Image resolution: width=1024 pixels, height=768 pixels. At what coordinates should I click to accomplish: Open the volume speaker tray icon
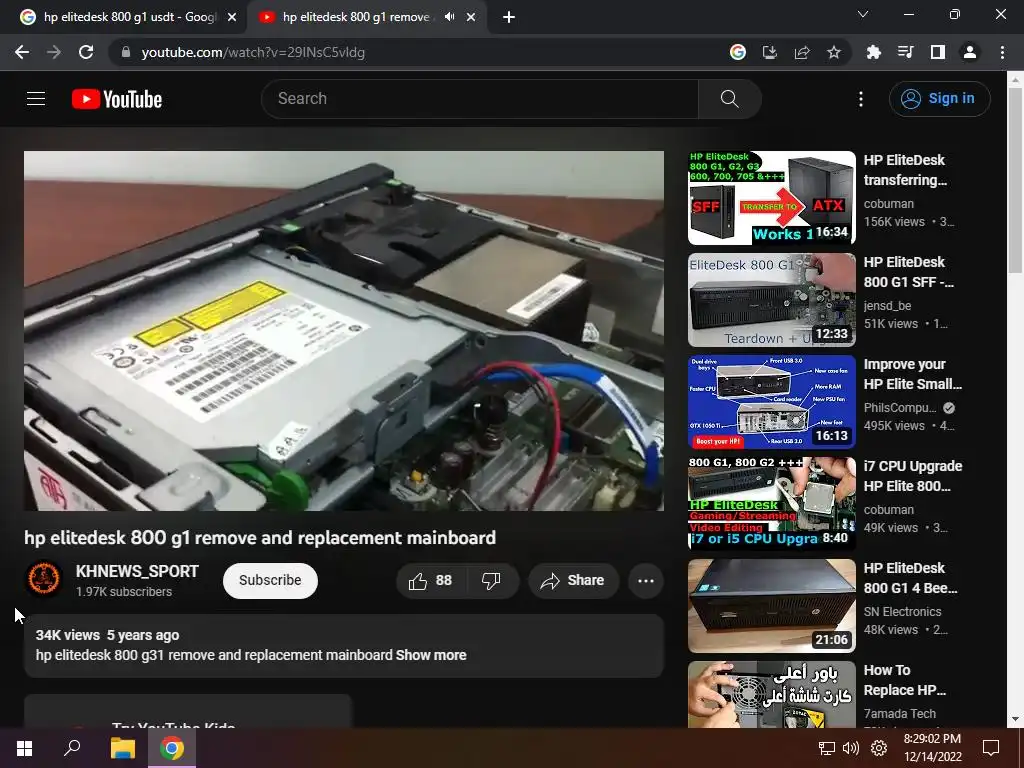[x=850, y=748]
